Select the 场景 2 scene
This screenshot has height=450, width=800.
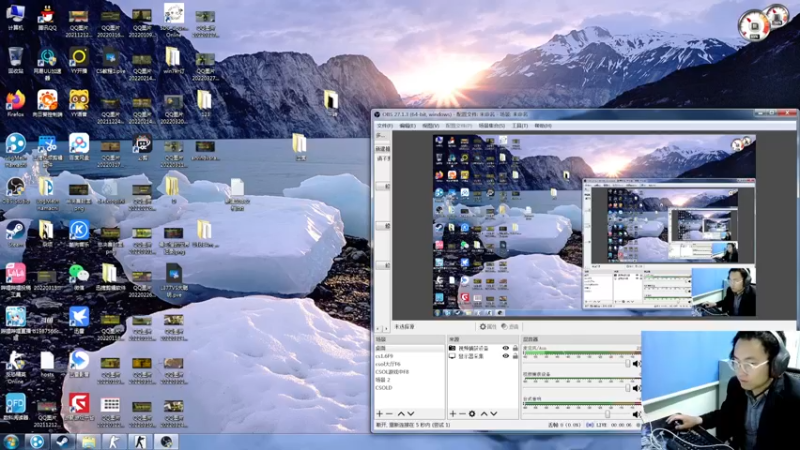click(x=409, y=380)
